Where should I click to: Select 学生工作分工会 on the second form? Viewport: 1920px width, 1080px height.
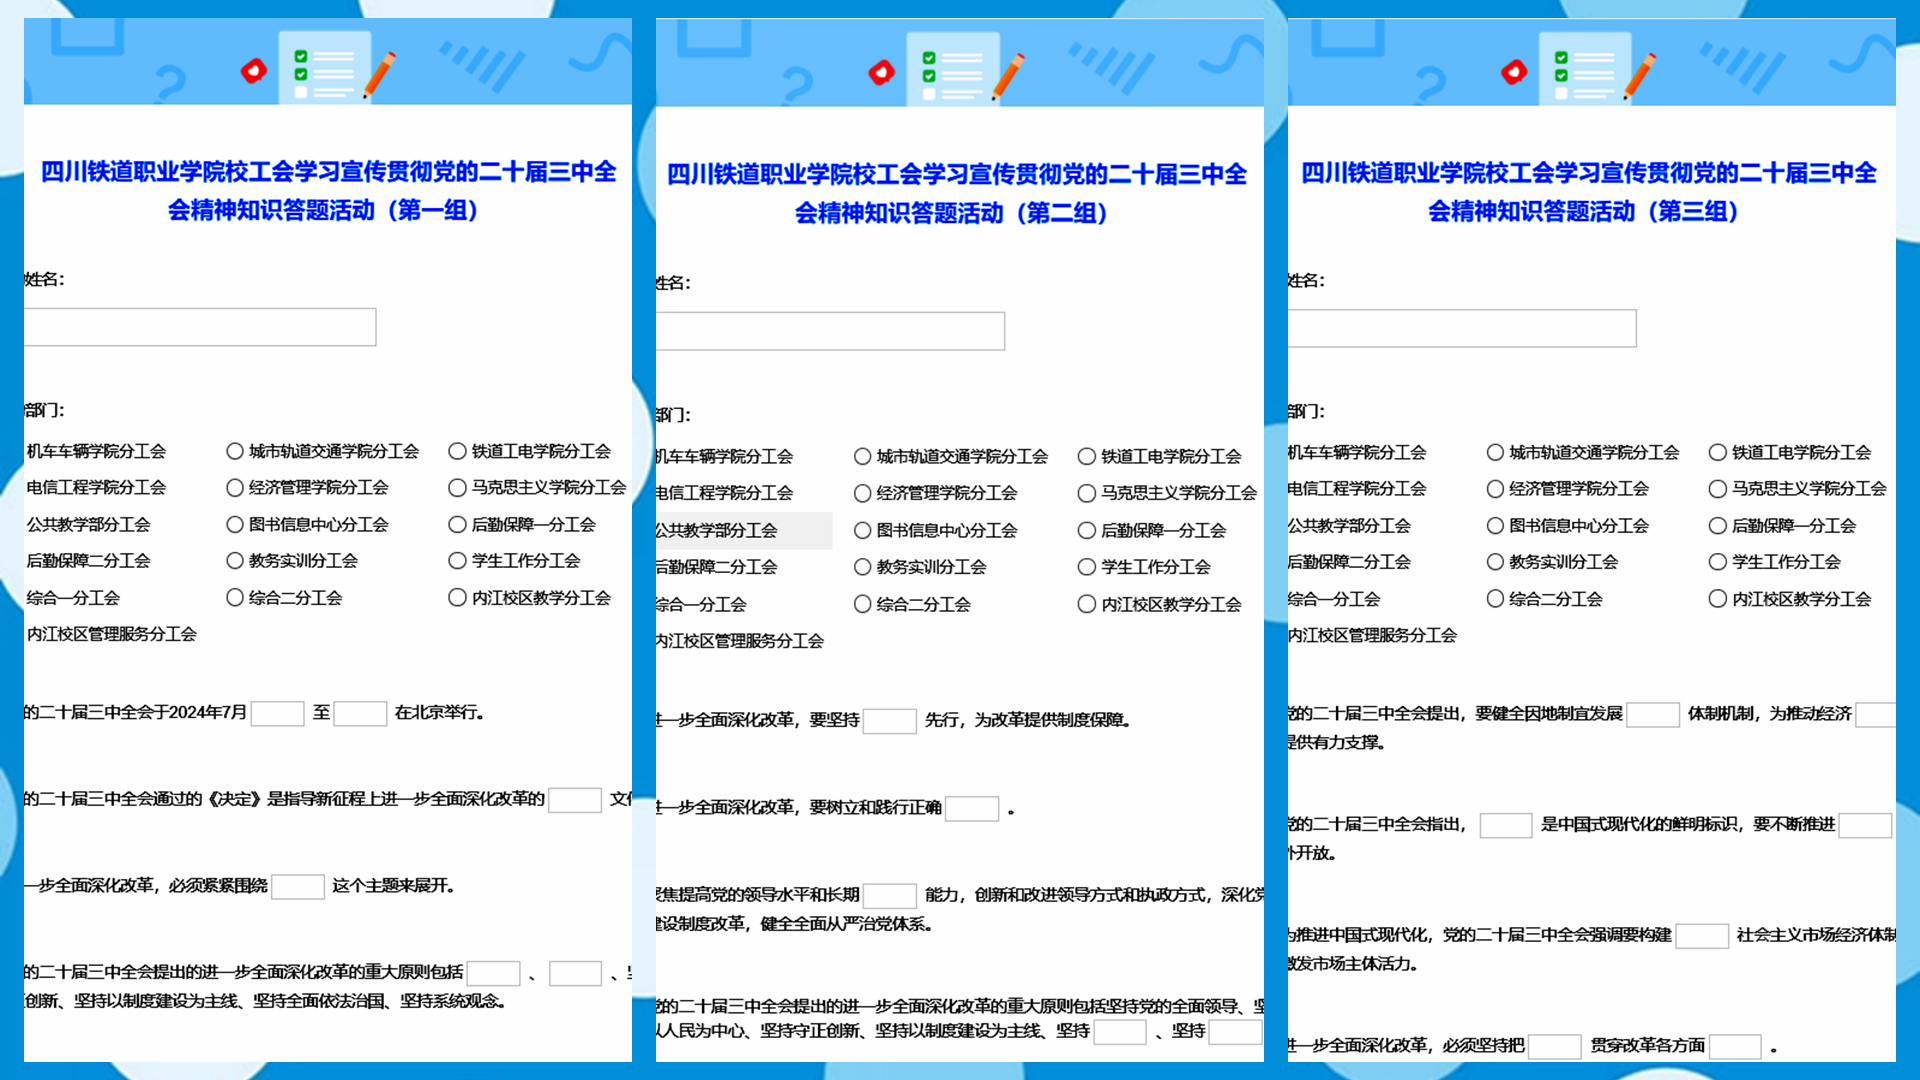pyautogui.click(x=1087, y=567)
